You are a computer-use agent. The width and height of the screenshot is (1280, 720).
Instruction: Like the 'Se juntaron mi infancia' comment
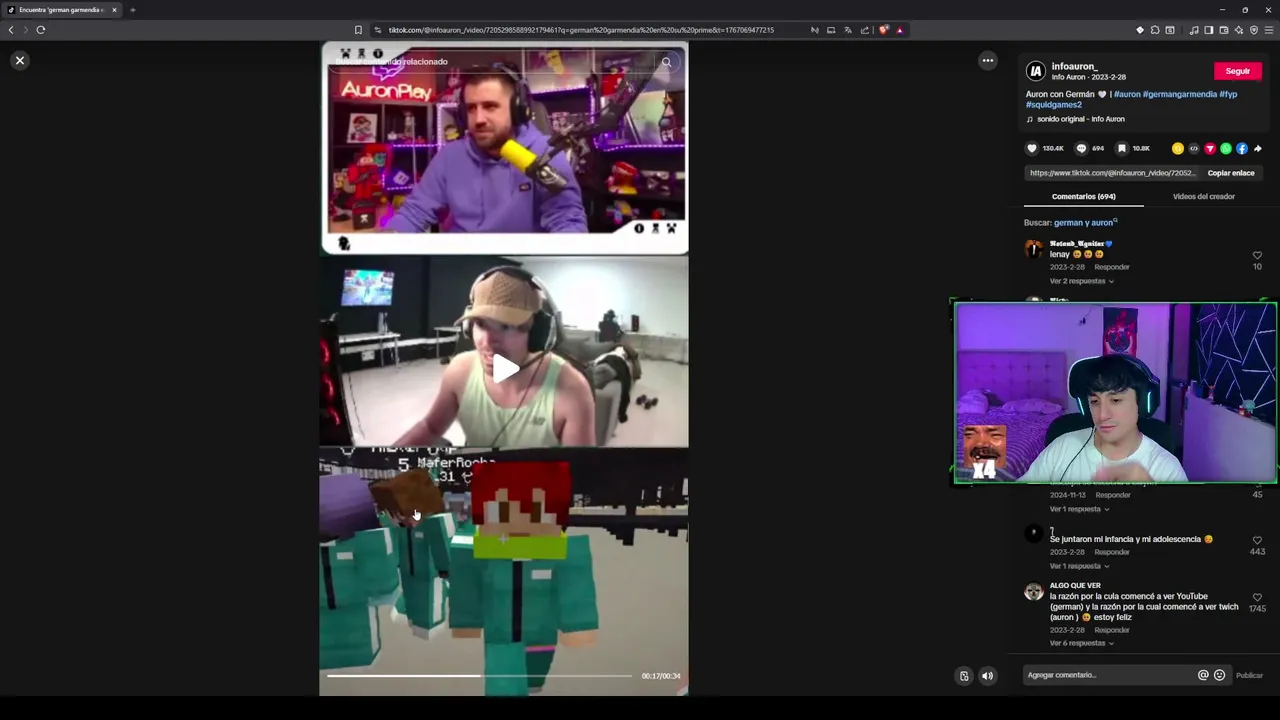point(1257,541)
